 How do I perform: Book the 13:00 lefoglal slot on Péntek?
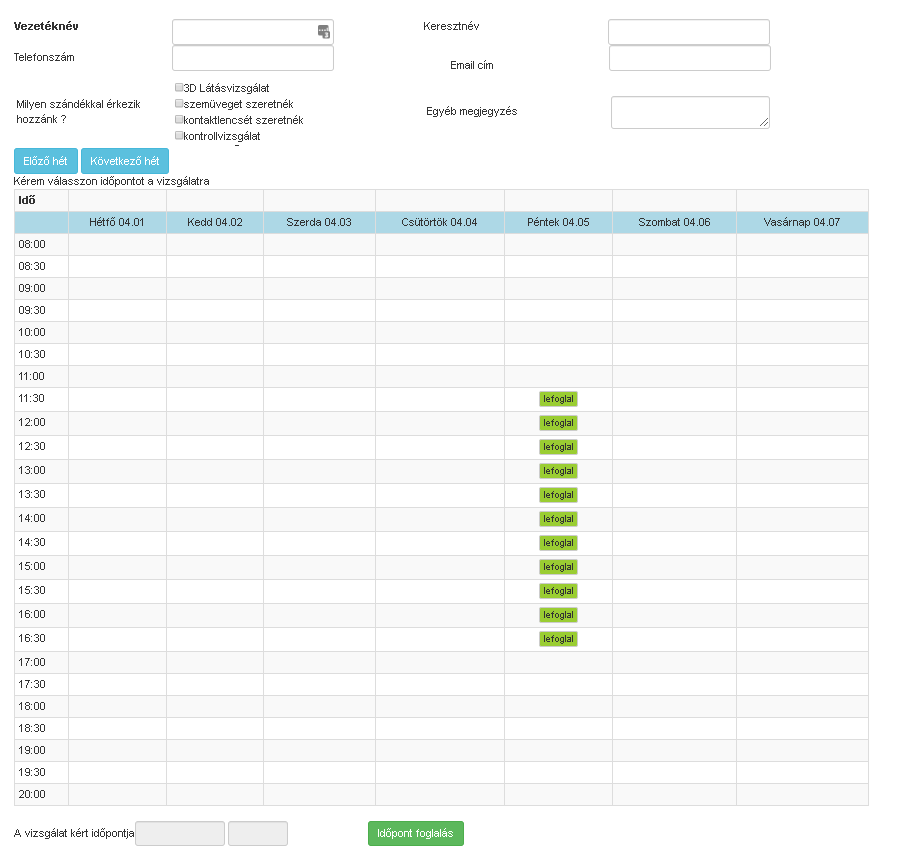click(558, 471)
